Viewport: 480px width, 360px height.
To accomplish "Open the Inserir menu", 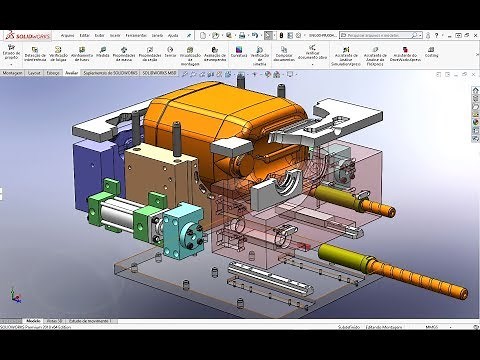I will [x=115, y=35].
